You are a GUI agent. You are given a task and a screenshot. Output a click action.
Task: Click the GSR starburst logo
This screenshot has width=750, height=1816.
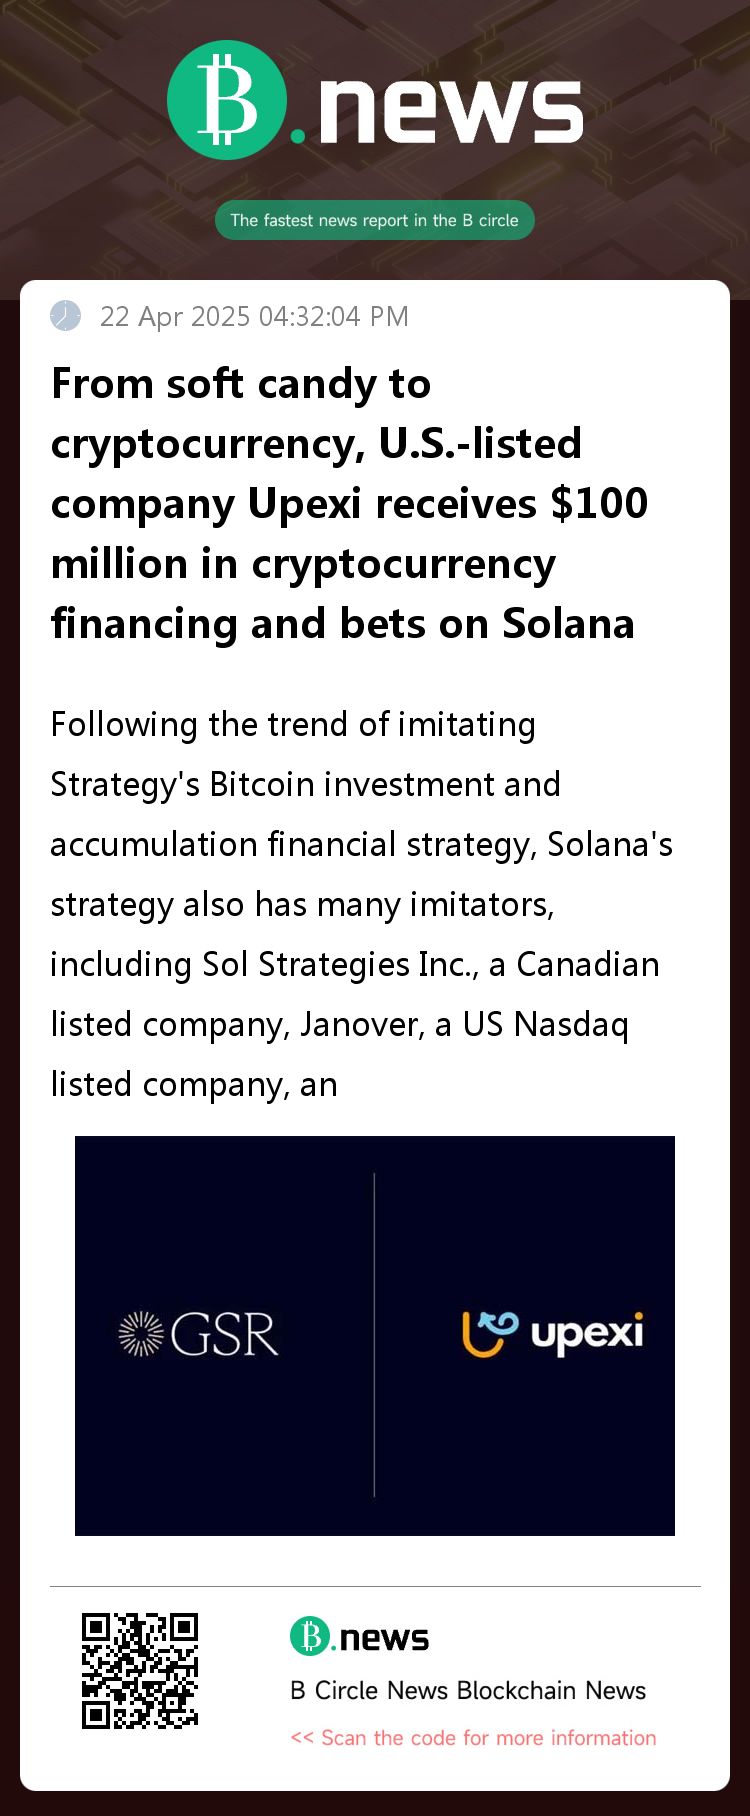pyautogui.click(x=141, y=1334)
